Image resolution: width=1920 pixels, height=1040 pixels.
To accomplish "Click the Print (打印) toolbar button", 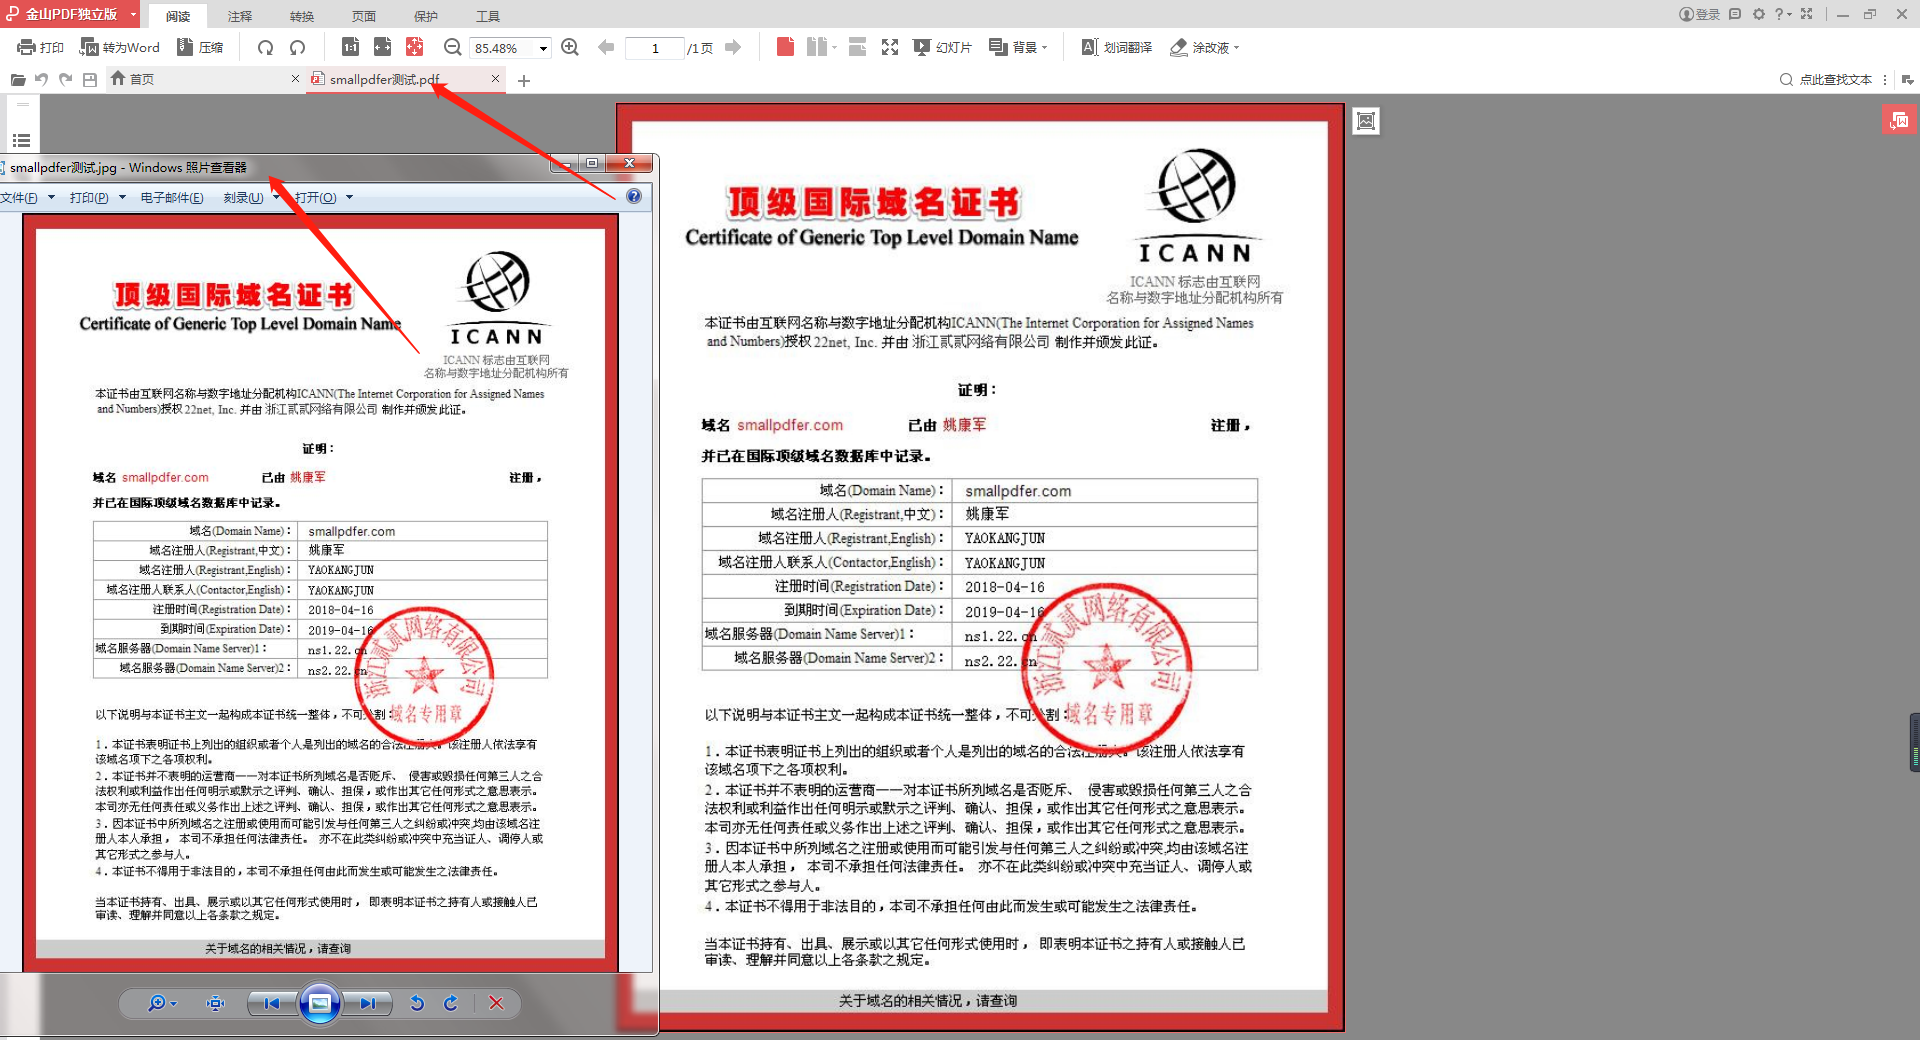I will point(40,47).
